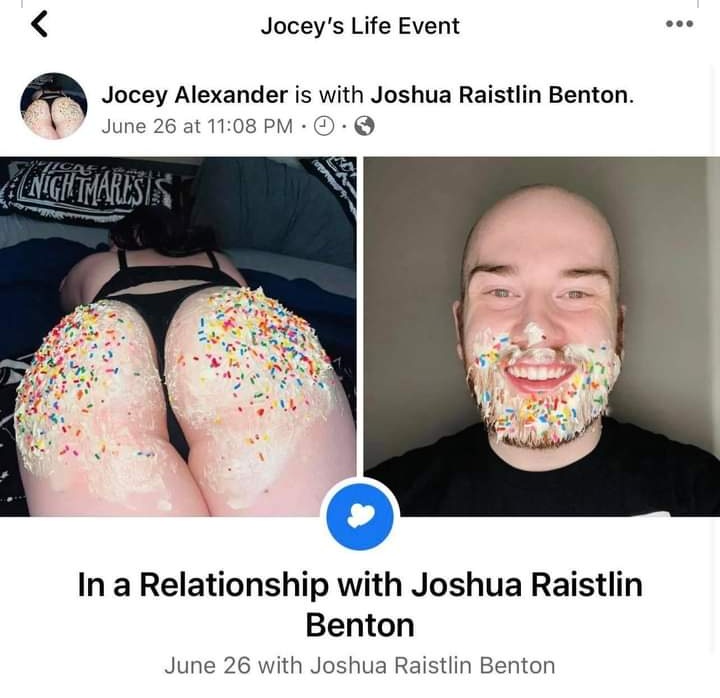720x698 pixels.
Task: Click the word "Benton" on the heading's second line
Action: 360,625
